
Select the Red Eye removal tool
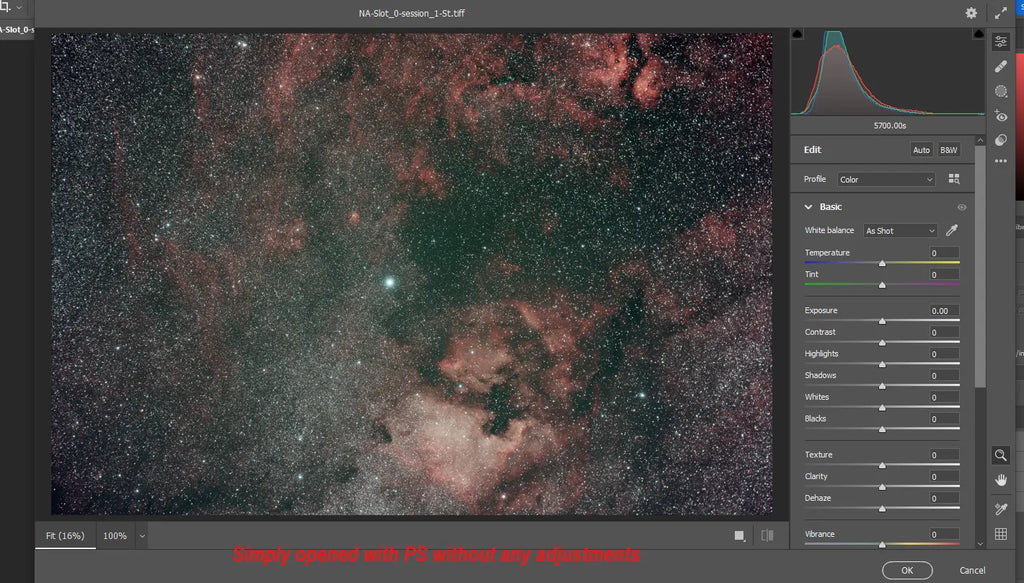pos(1001,116)
